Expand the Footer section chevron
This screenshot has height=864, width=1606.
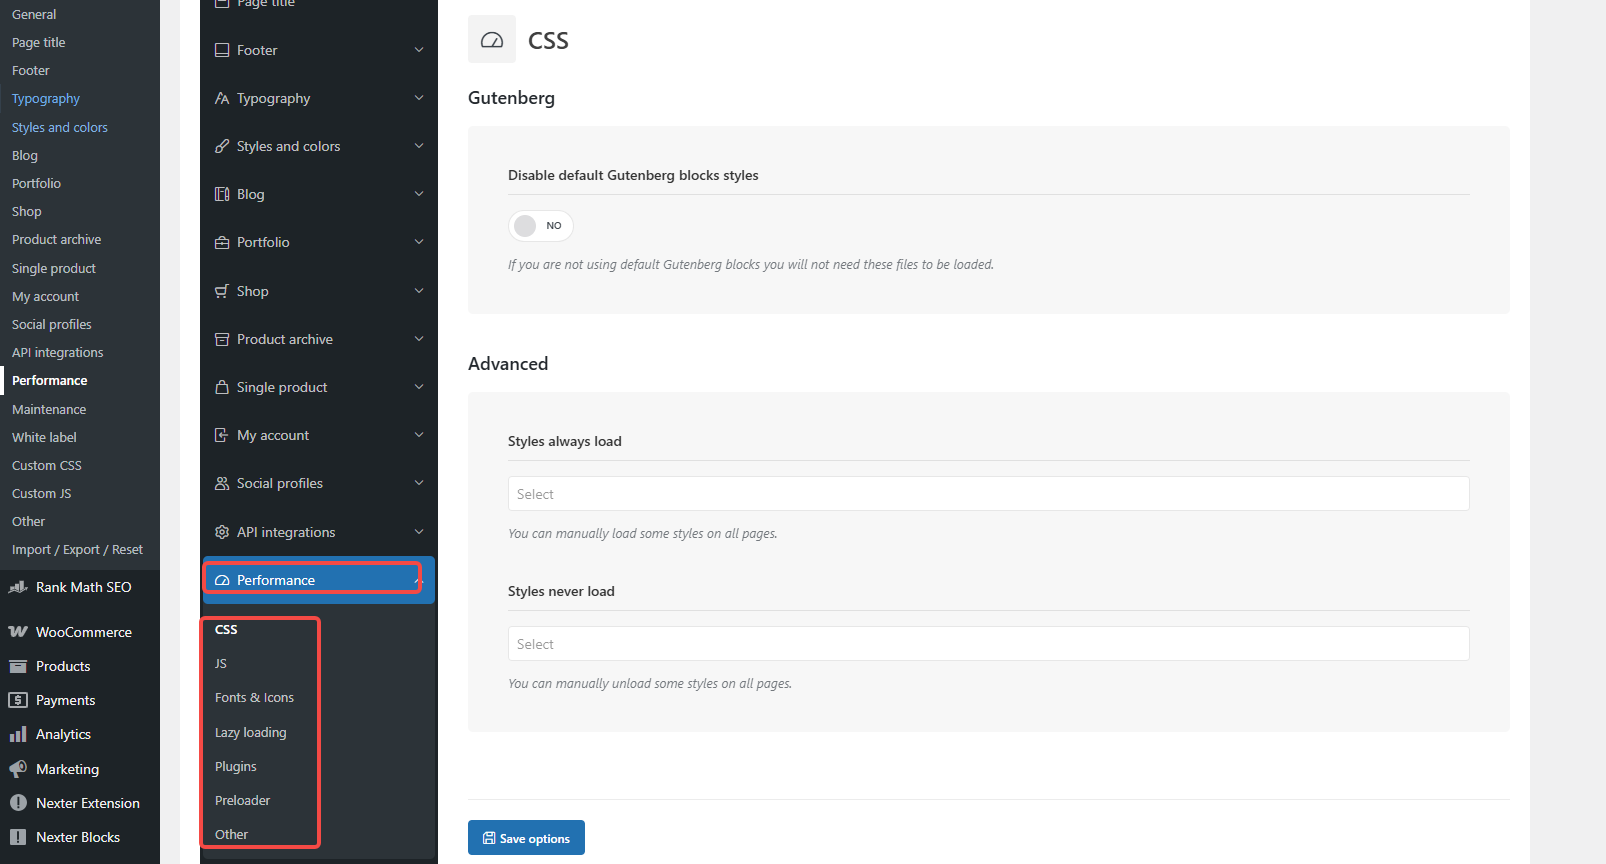click(419, 50)
